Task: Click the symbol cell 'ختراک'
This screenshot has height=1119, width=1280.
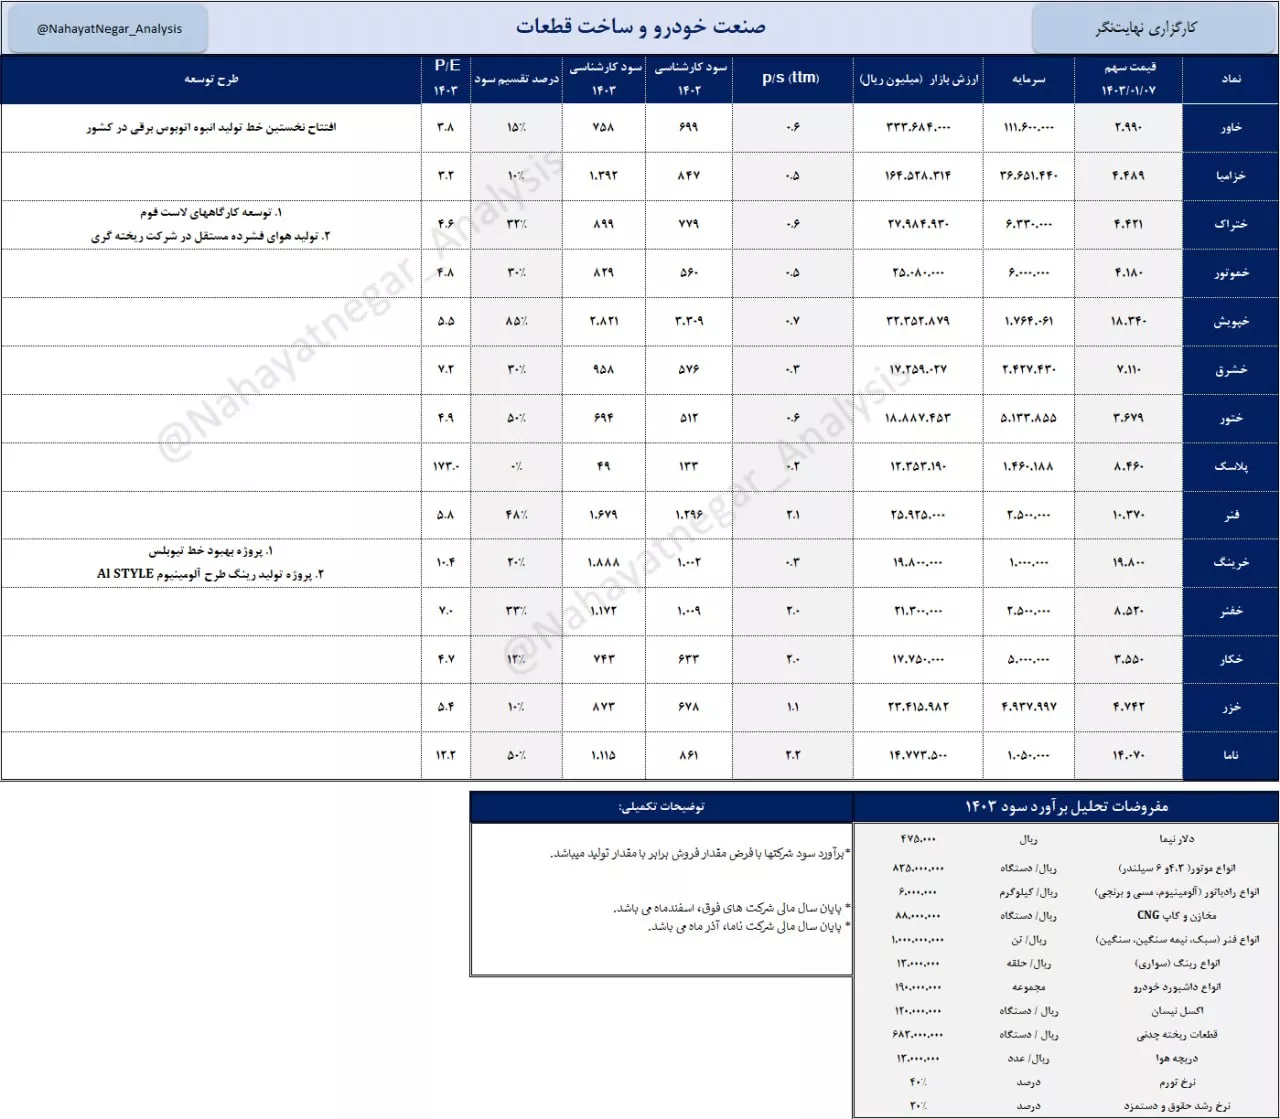Action: (x=1231, y=224)
